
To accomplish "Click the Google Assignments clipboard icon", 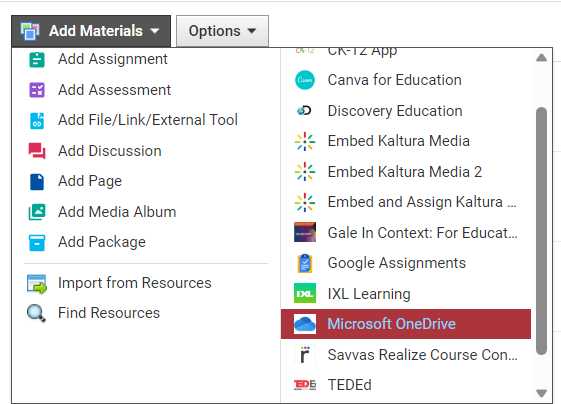I will pos(305,263).
